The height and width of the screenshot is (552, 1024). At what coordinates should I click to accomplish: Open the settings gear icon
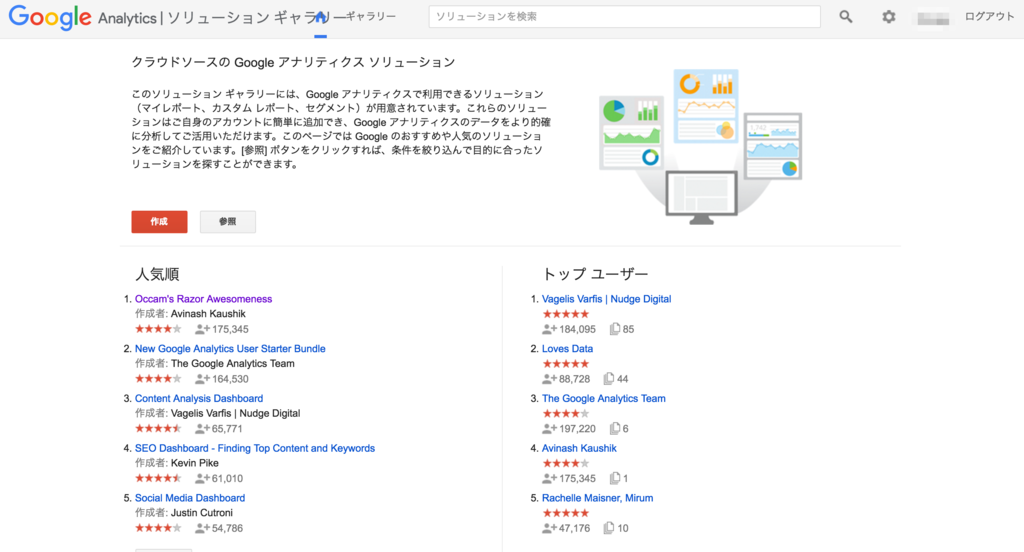point(889,17)
